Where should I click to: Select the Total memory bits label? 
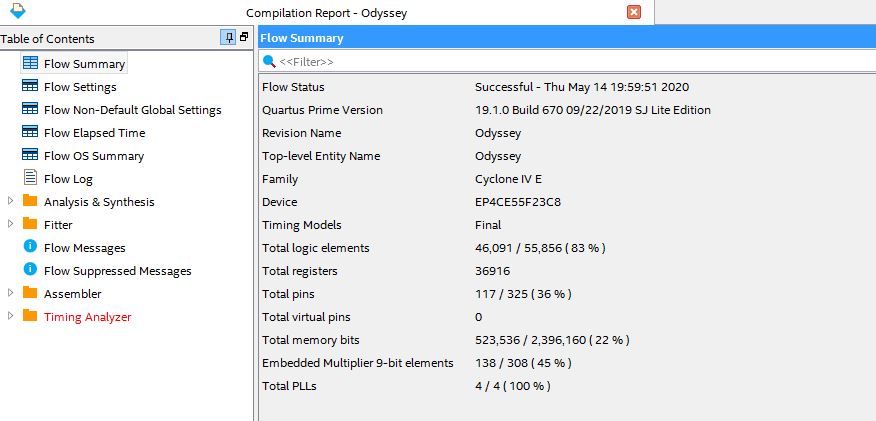point(311,339)
